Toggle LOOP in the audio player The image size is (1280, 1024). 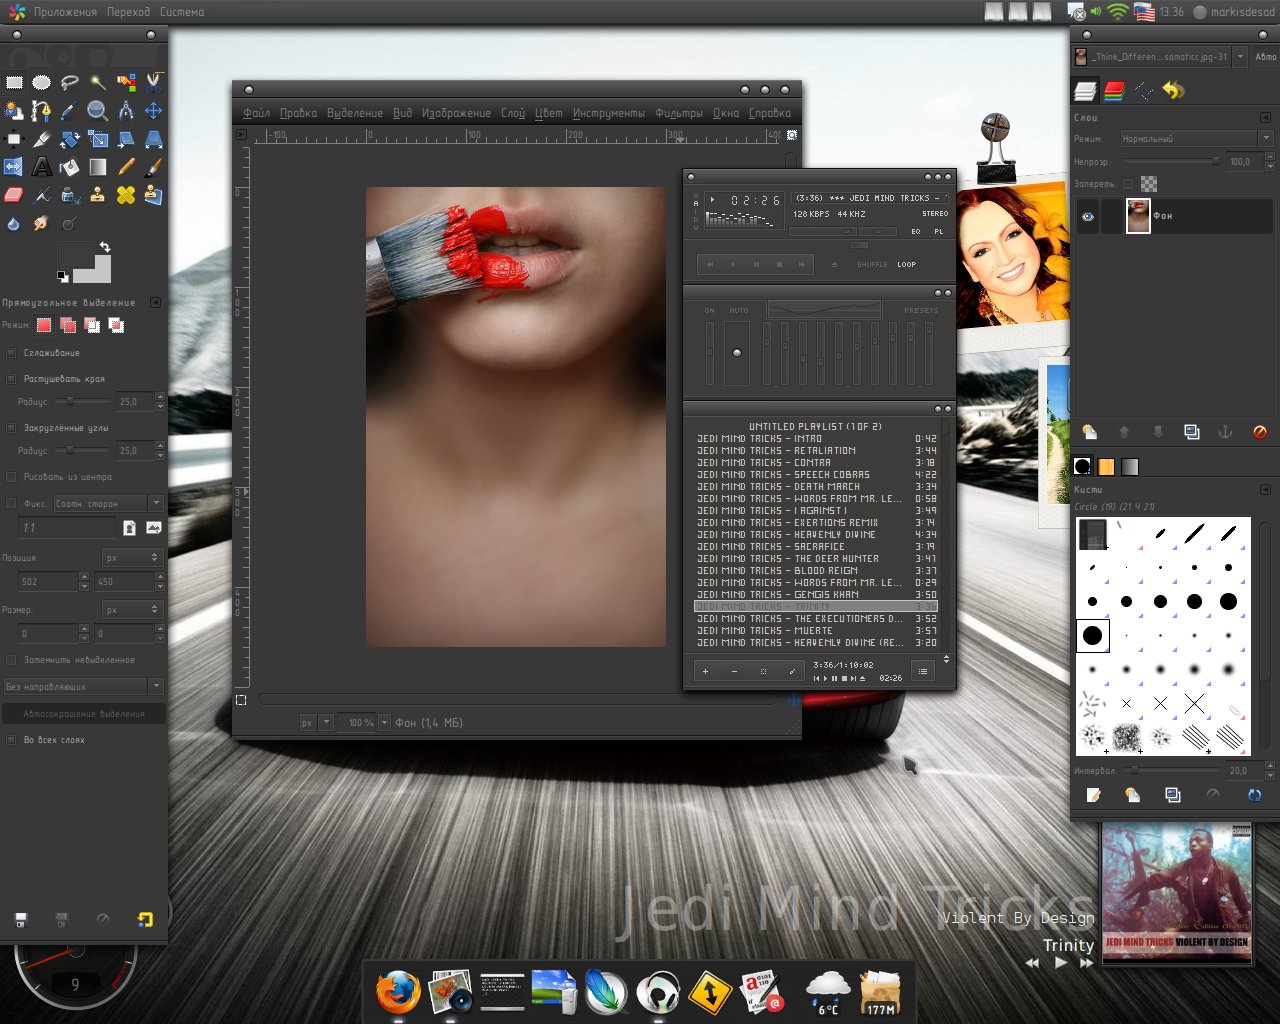tap(906, 265)
